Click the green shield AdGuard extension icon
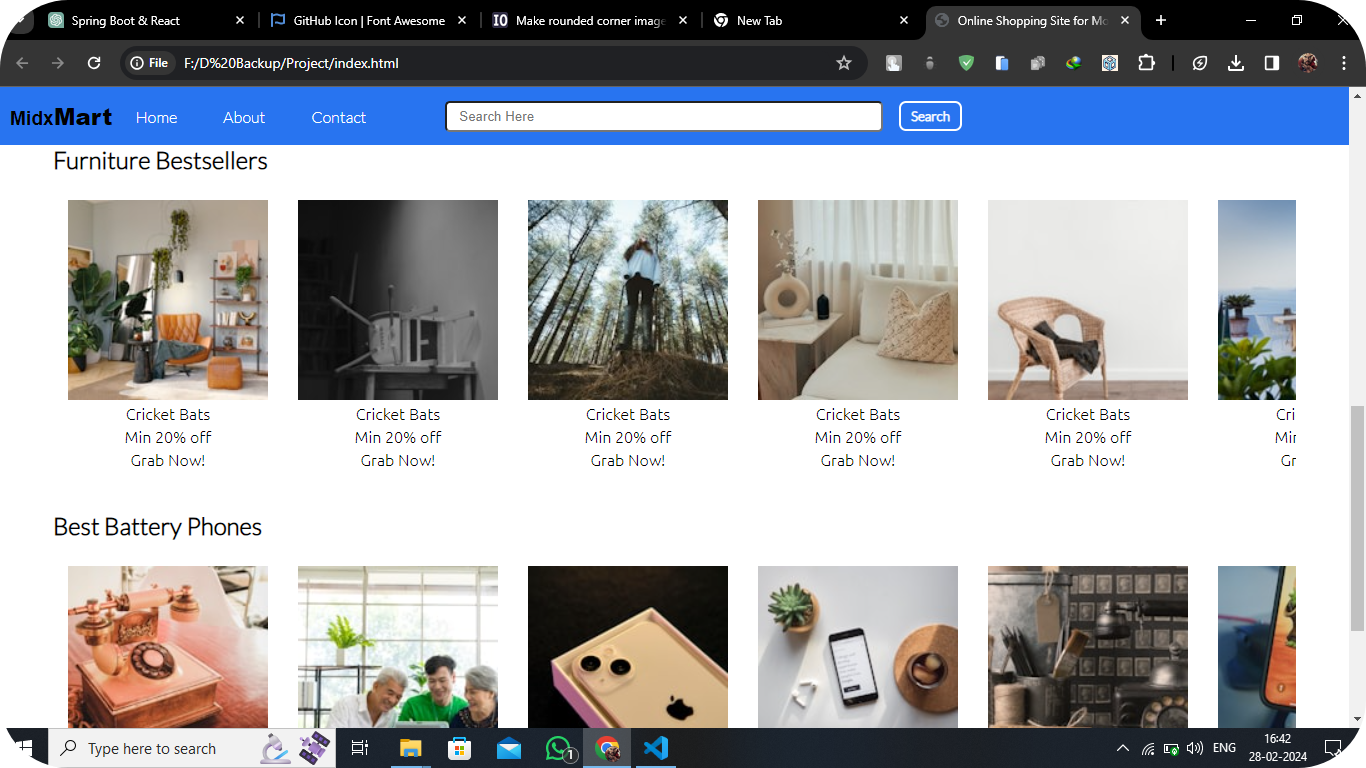 point(966,63)
